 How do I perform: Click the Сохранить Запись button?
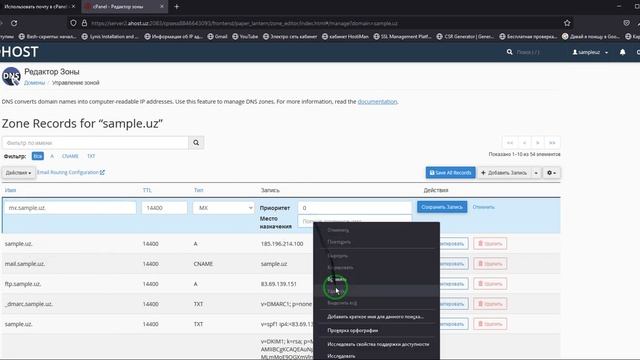click(x=442, y=207)
